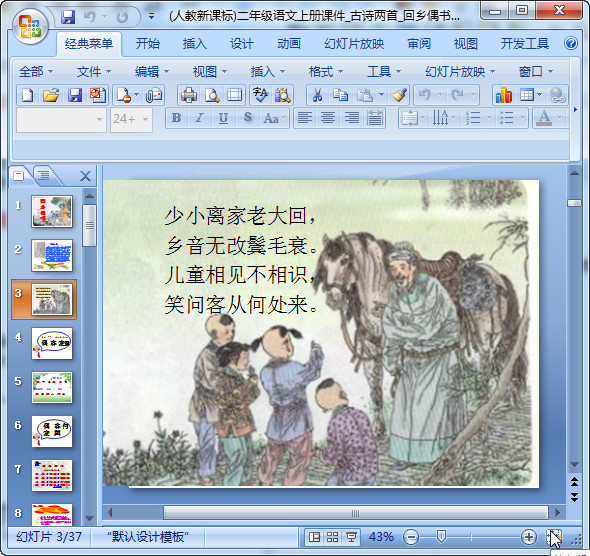Toggle text shadow
The width and height of the screenshot is (590, 556).
(x=247, y=118)
